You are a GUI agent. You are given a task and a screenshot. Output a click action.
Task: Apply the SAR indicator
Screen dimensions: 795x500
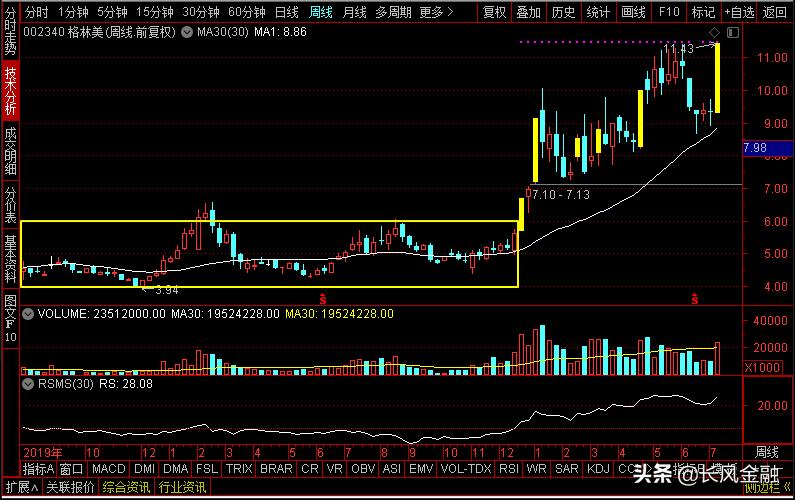click(x=566, y=469)
